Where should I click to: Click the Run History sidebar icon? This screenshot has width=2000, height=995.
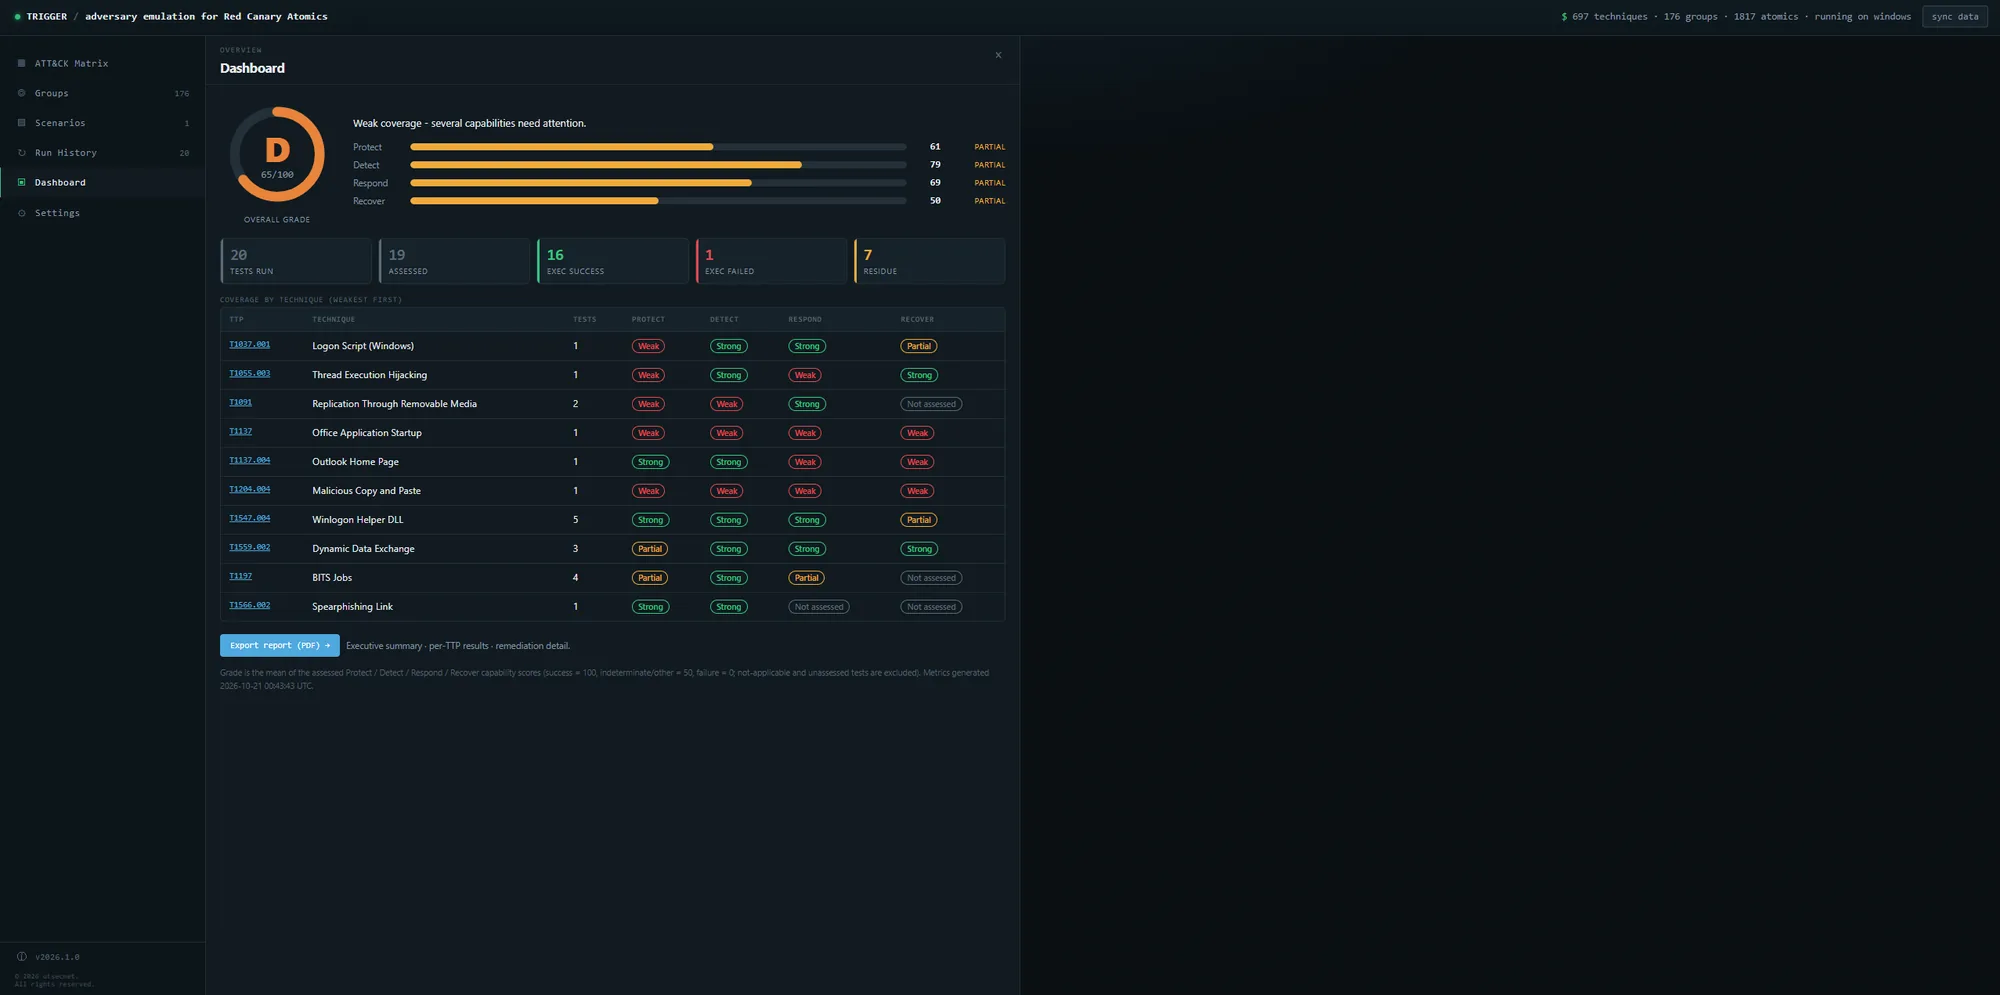pyautogui.click(x=21, y=153)
